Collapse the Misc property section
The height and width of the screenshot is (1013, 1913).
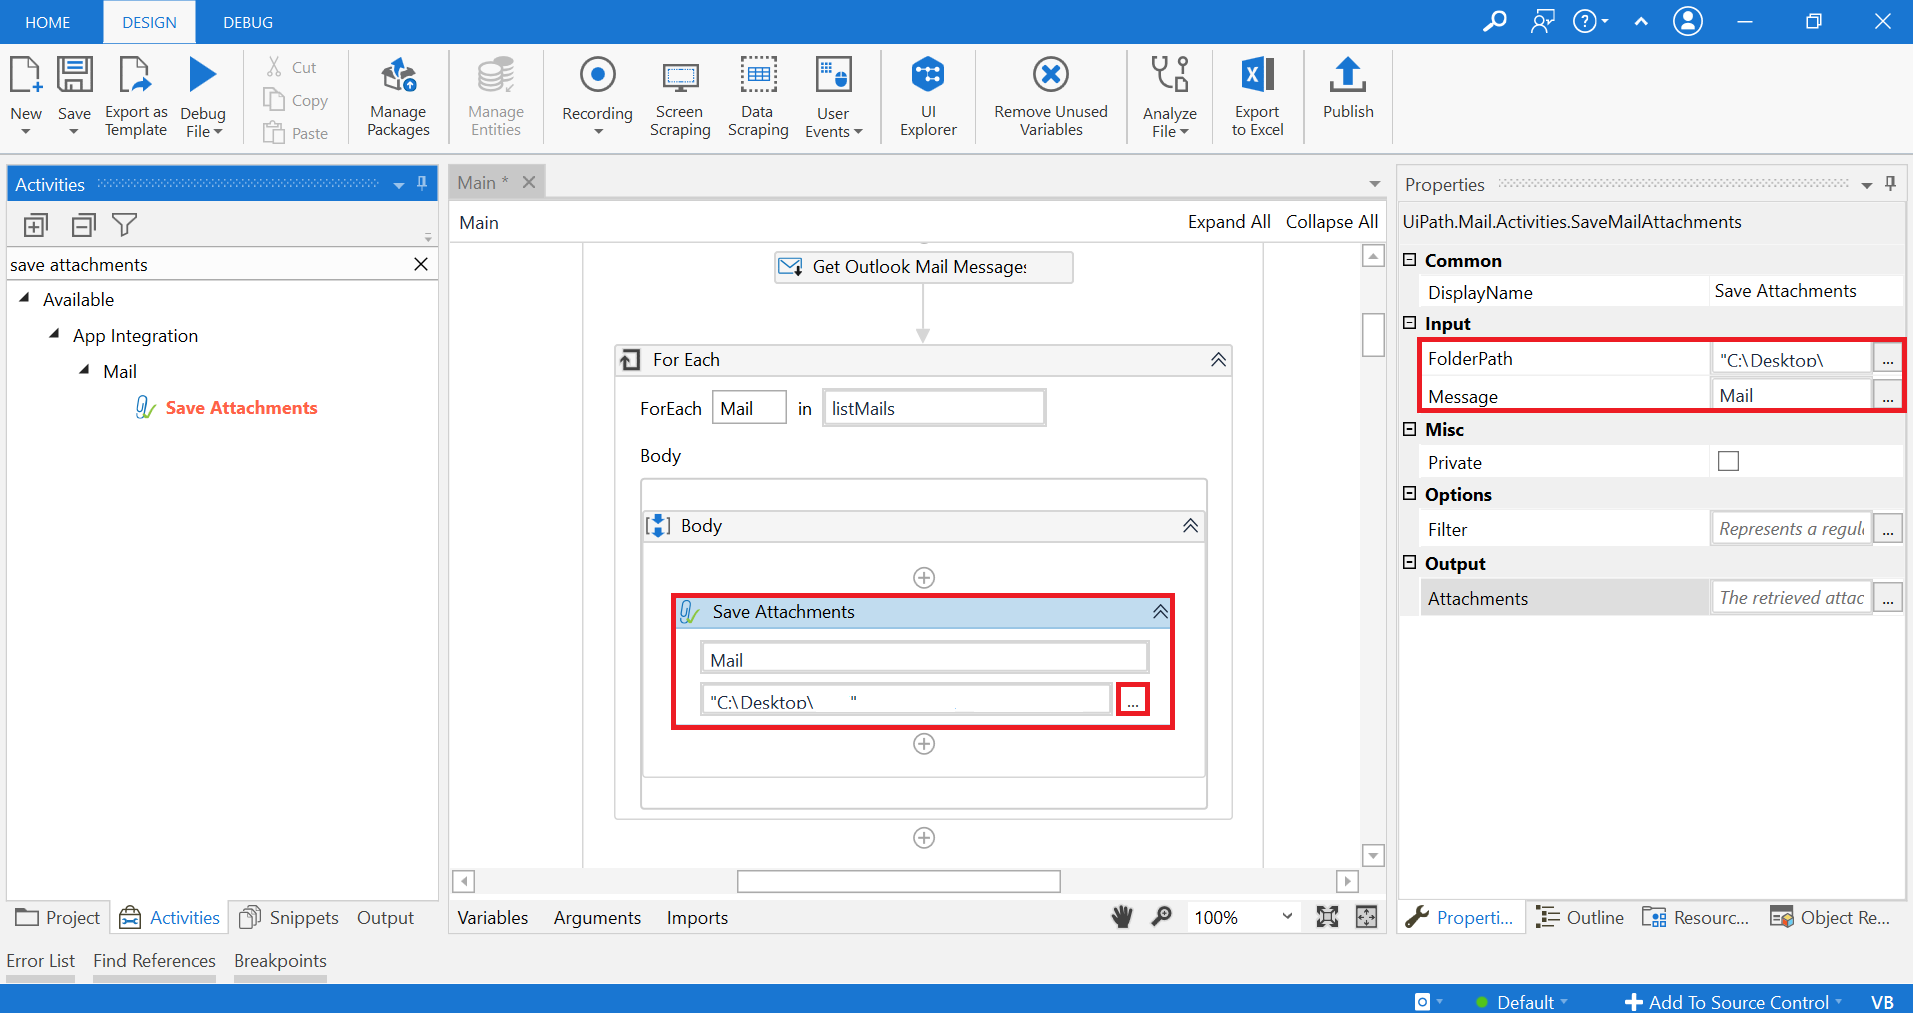(x=1410, y=429)
